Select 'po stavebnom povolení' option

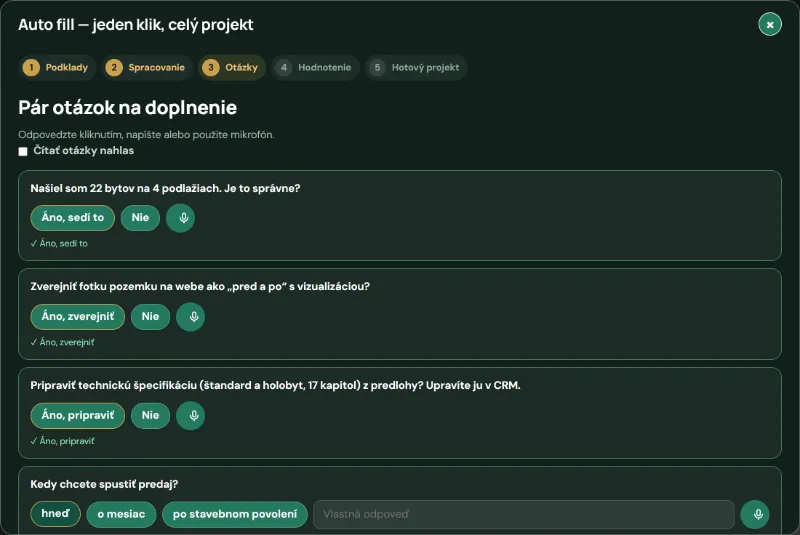point(235,514)
